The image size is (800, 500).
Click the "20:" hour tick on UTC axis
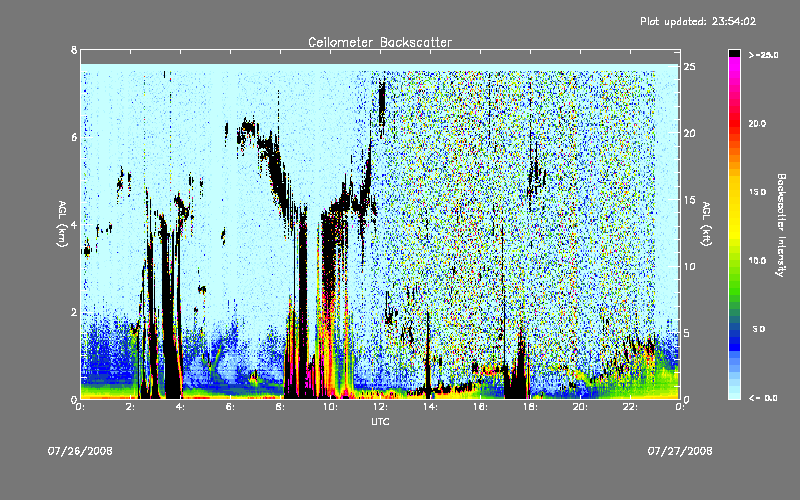tap(581, 407)
